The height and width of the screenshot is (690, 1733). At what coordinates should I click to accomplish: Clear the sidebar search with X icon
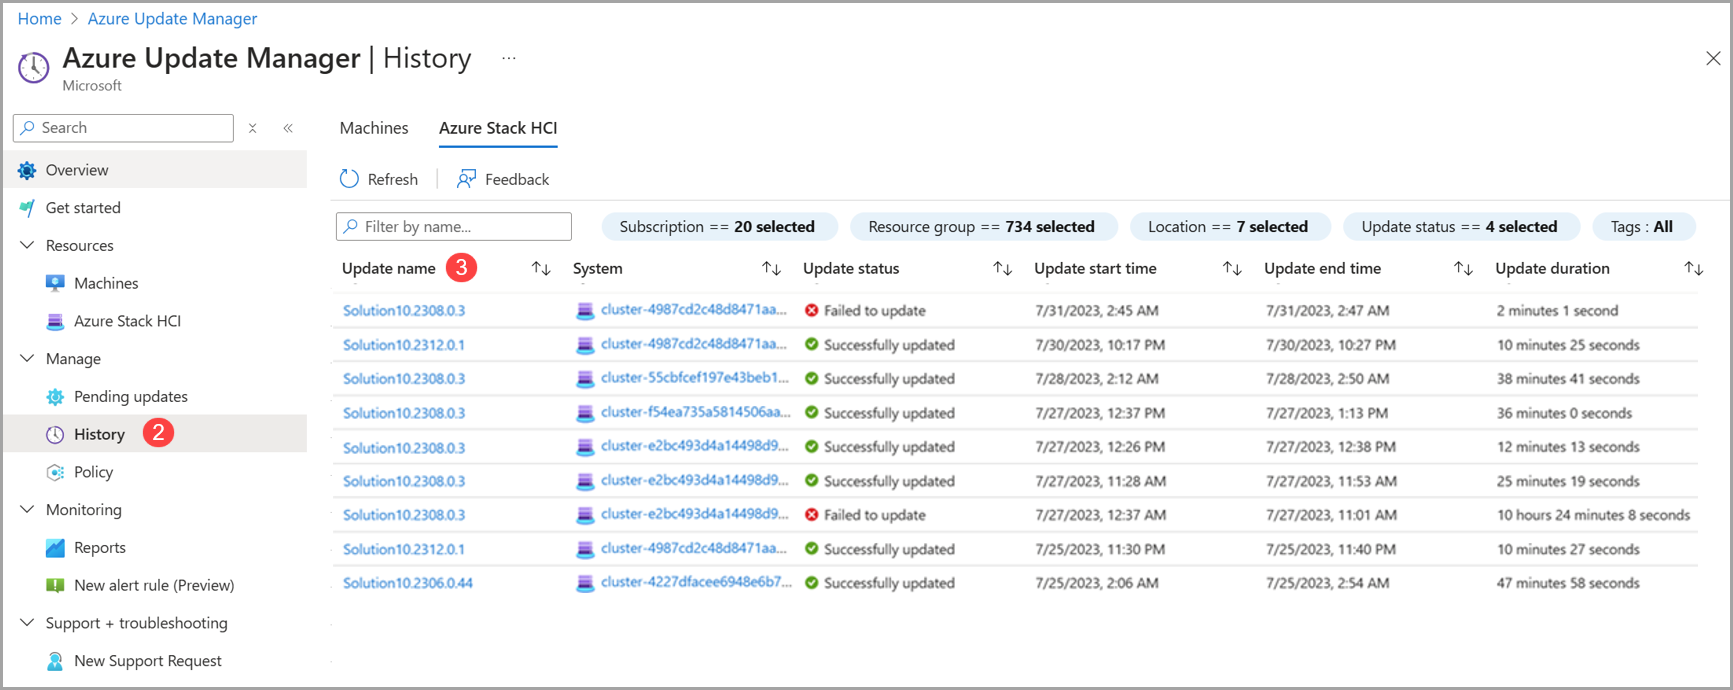253,128
